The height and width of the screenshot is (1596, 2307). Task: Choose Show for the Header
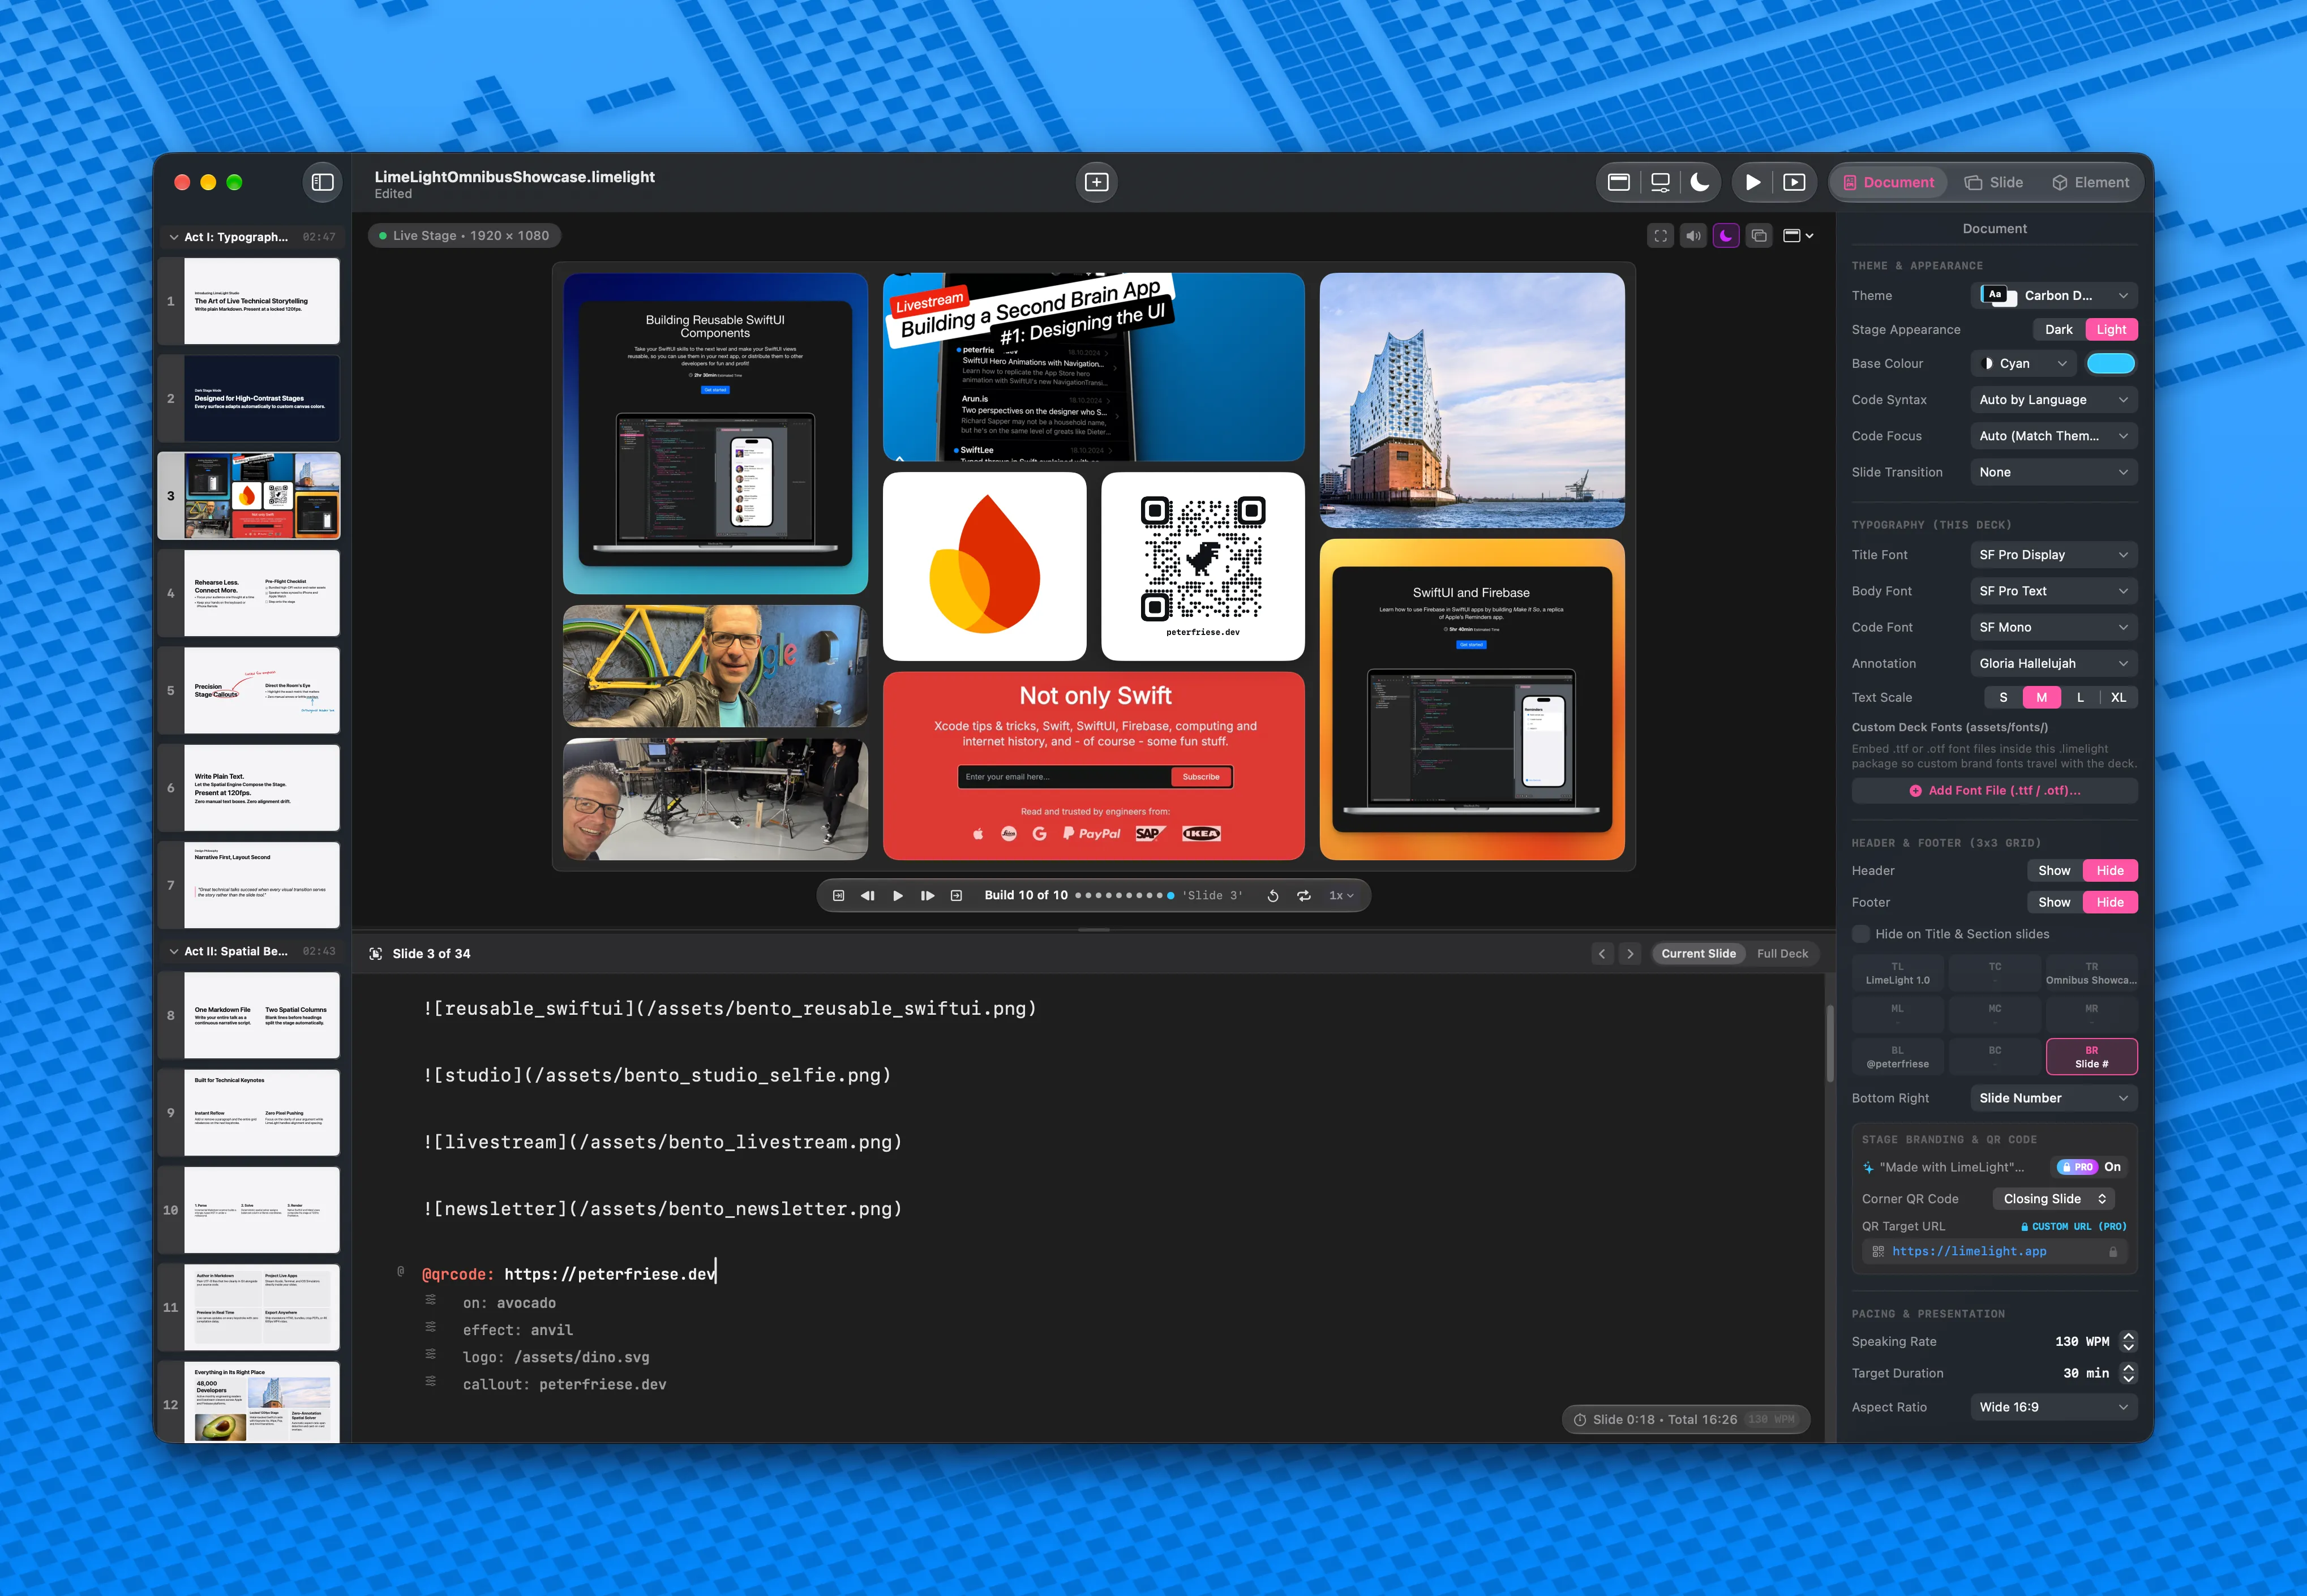(2054, 871)
